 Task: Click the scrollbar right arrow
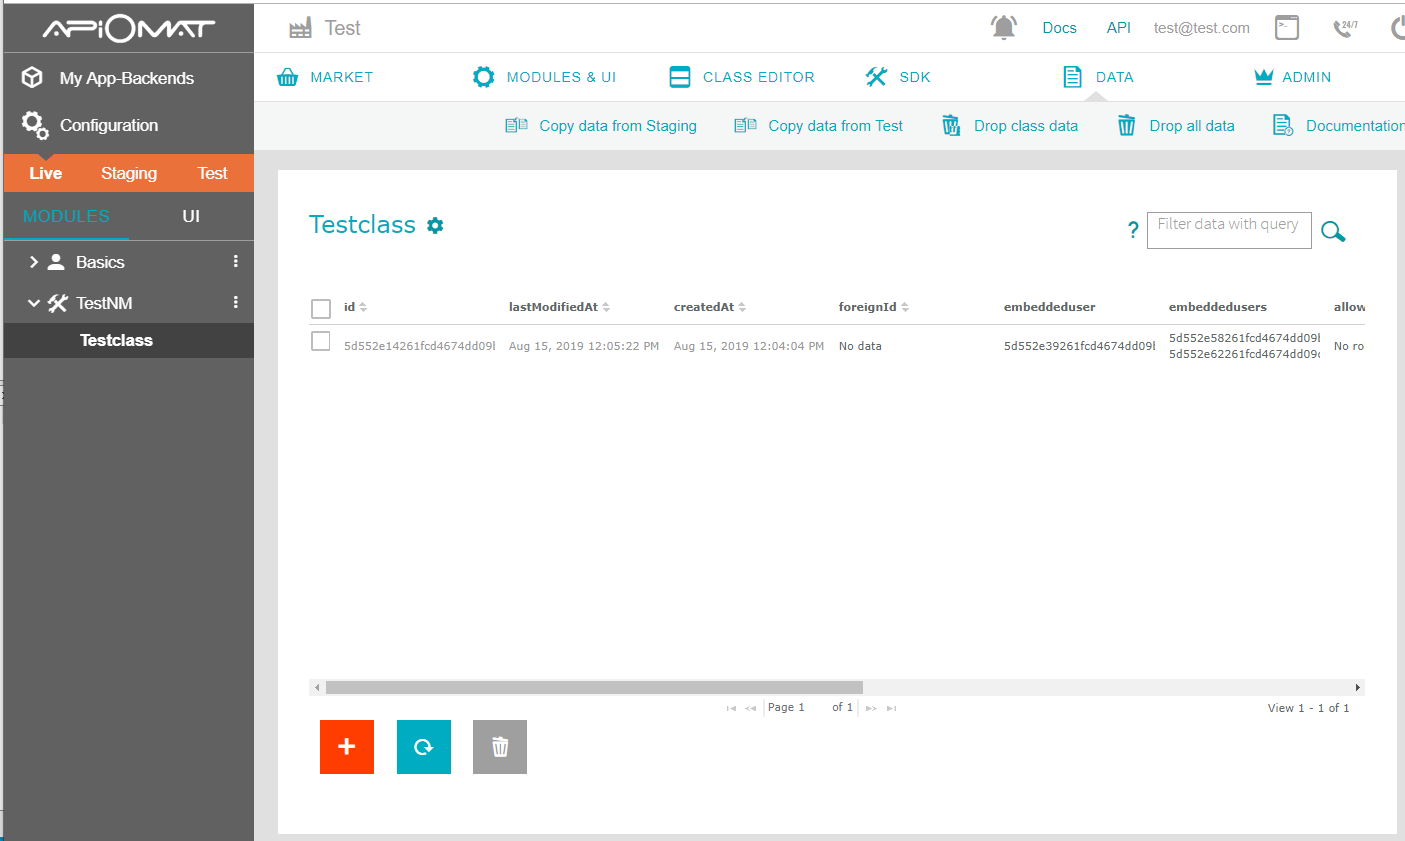click(1358, 687)
